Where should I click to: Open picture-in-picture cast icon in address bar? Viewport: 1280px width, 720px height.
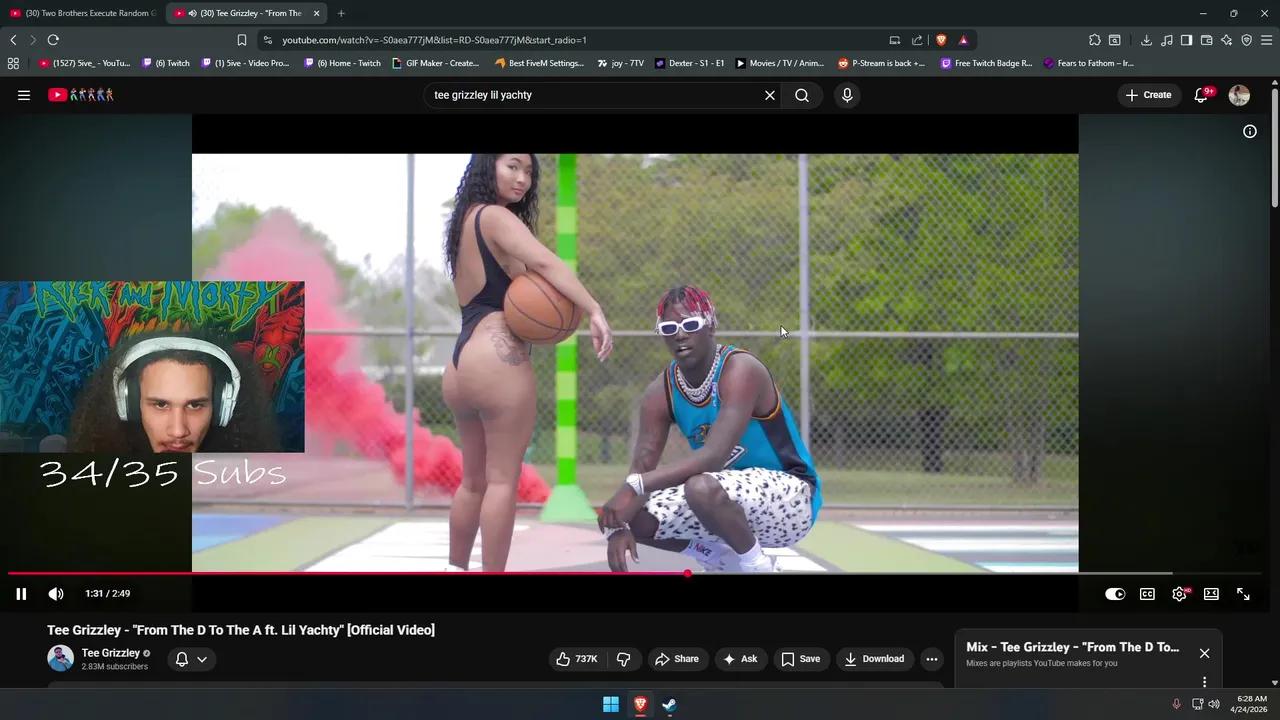point(894,40)
